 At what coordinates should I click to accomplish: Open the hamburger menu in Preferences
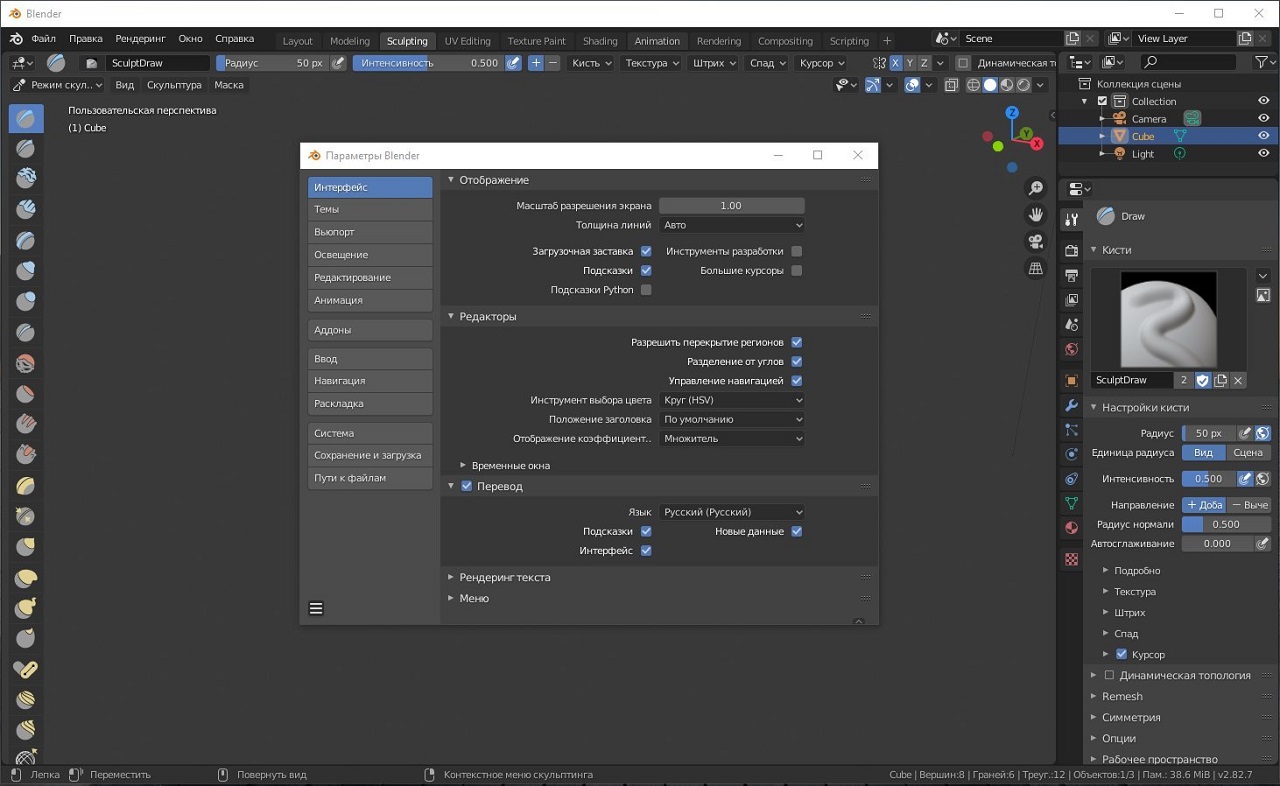(x=316, y=608)
